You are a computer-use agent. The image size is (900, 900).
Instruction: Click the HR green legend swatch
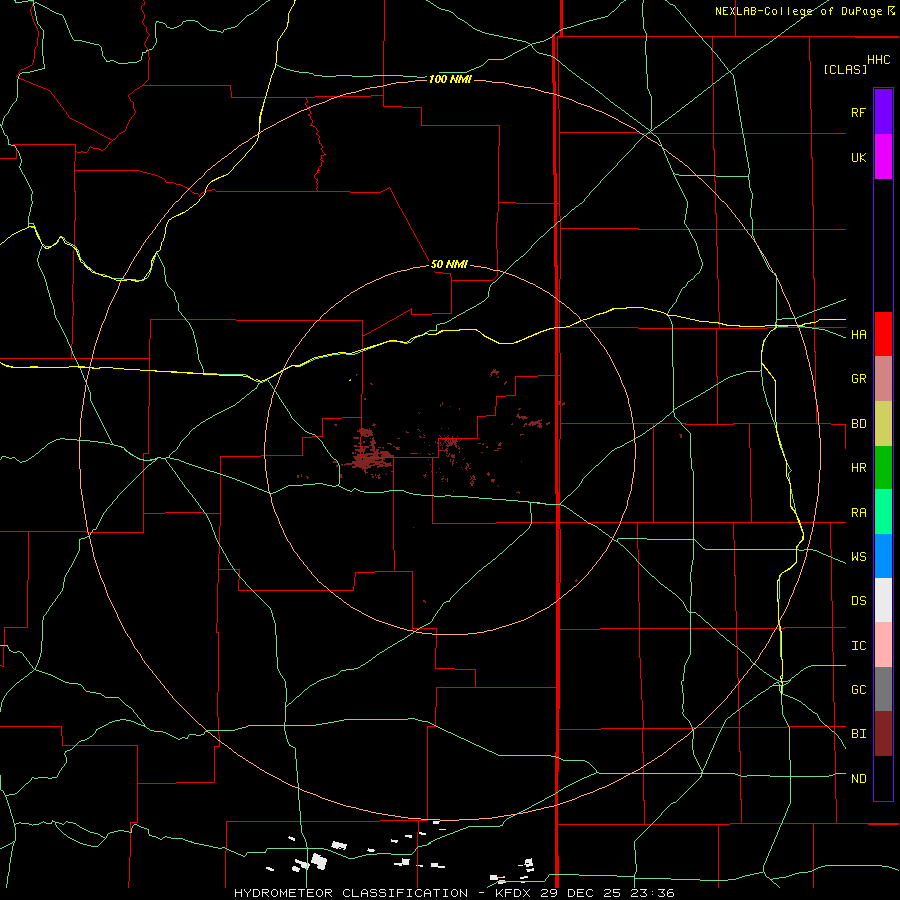click(x=883, y=468)
